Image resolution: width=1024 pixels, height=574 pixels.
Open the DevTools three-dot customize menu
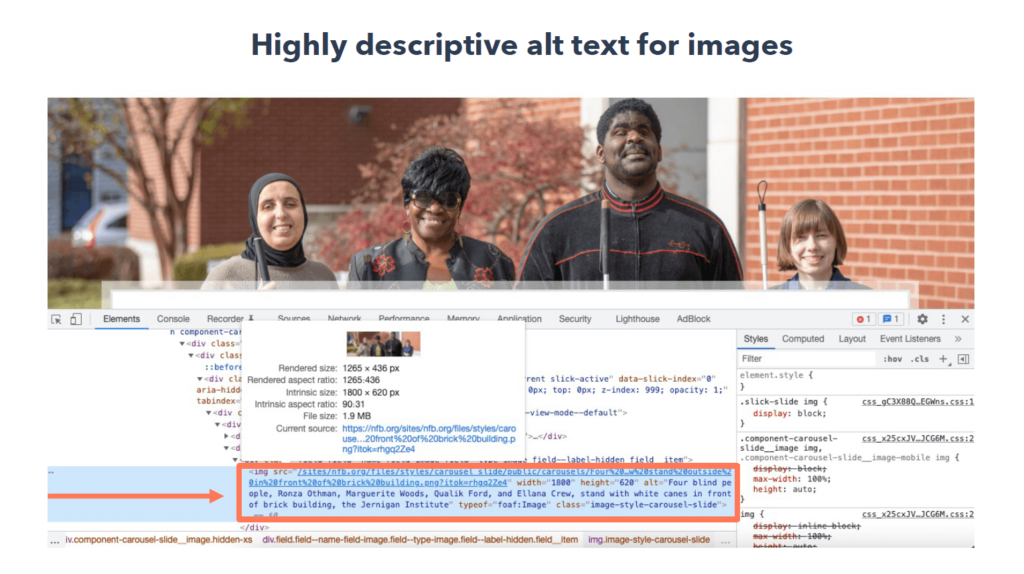pyautogui.click(x=943, y=319)
